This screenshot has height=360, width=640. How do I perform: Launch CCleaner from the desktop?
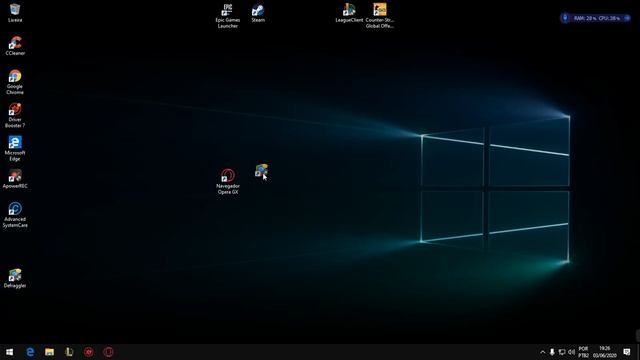pos(15,45)
